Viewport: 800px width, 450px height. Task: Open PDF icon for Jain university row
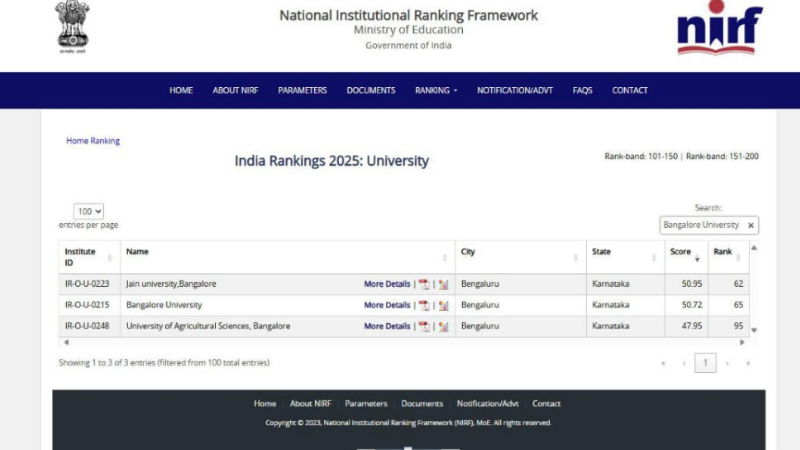tap(423, 284)
